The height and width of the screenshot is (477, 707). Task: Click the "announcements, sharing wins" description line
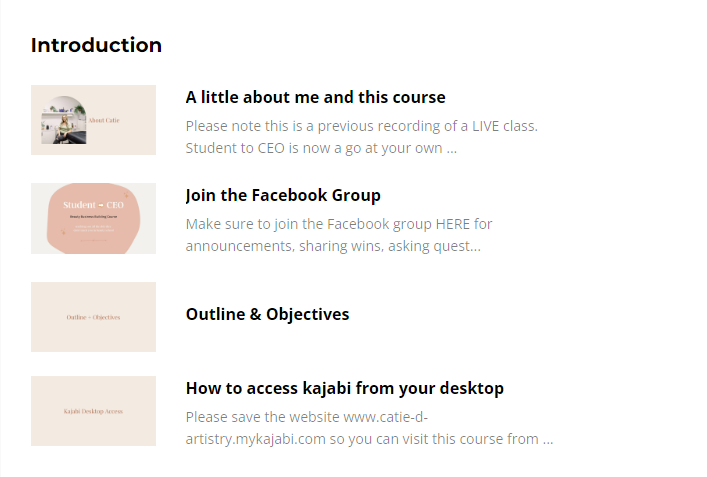tap(332, 246)
